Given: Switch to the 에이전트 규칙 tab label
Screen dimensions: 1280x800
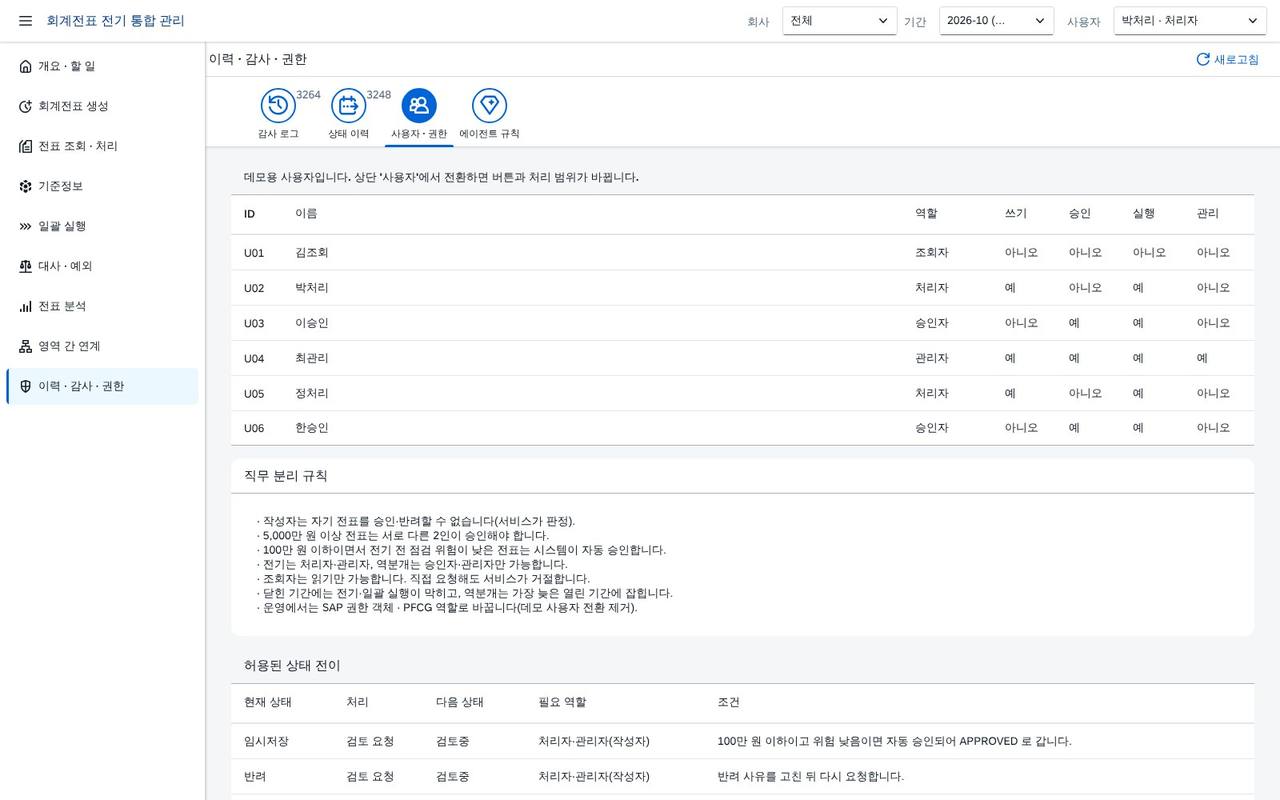Looking at the screenshot, I should tap(489, 133).
